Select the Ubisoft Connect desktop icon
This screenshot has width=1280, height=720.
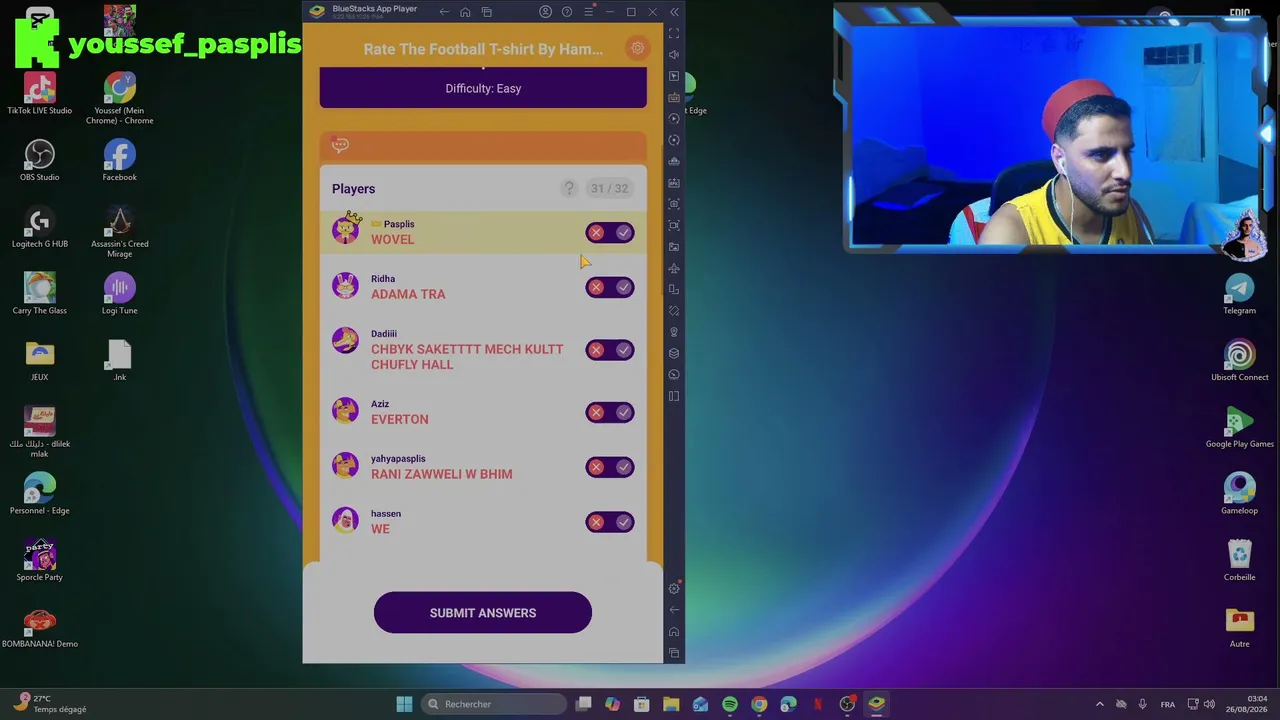point(1239,361)
